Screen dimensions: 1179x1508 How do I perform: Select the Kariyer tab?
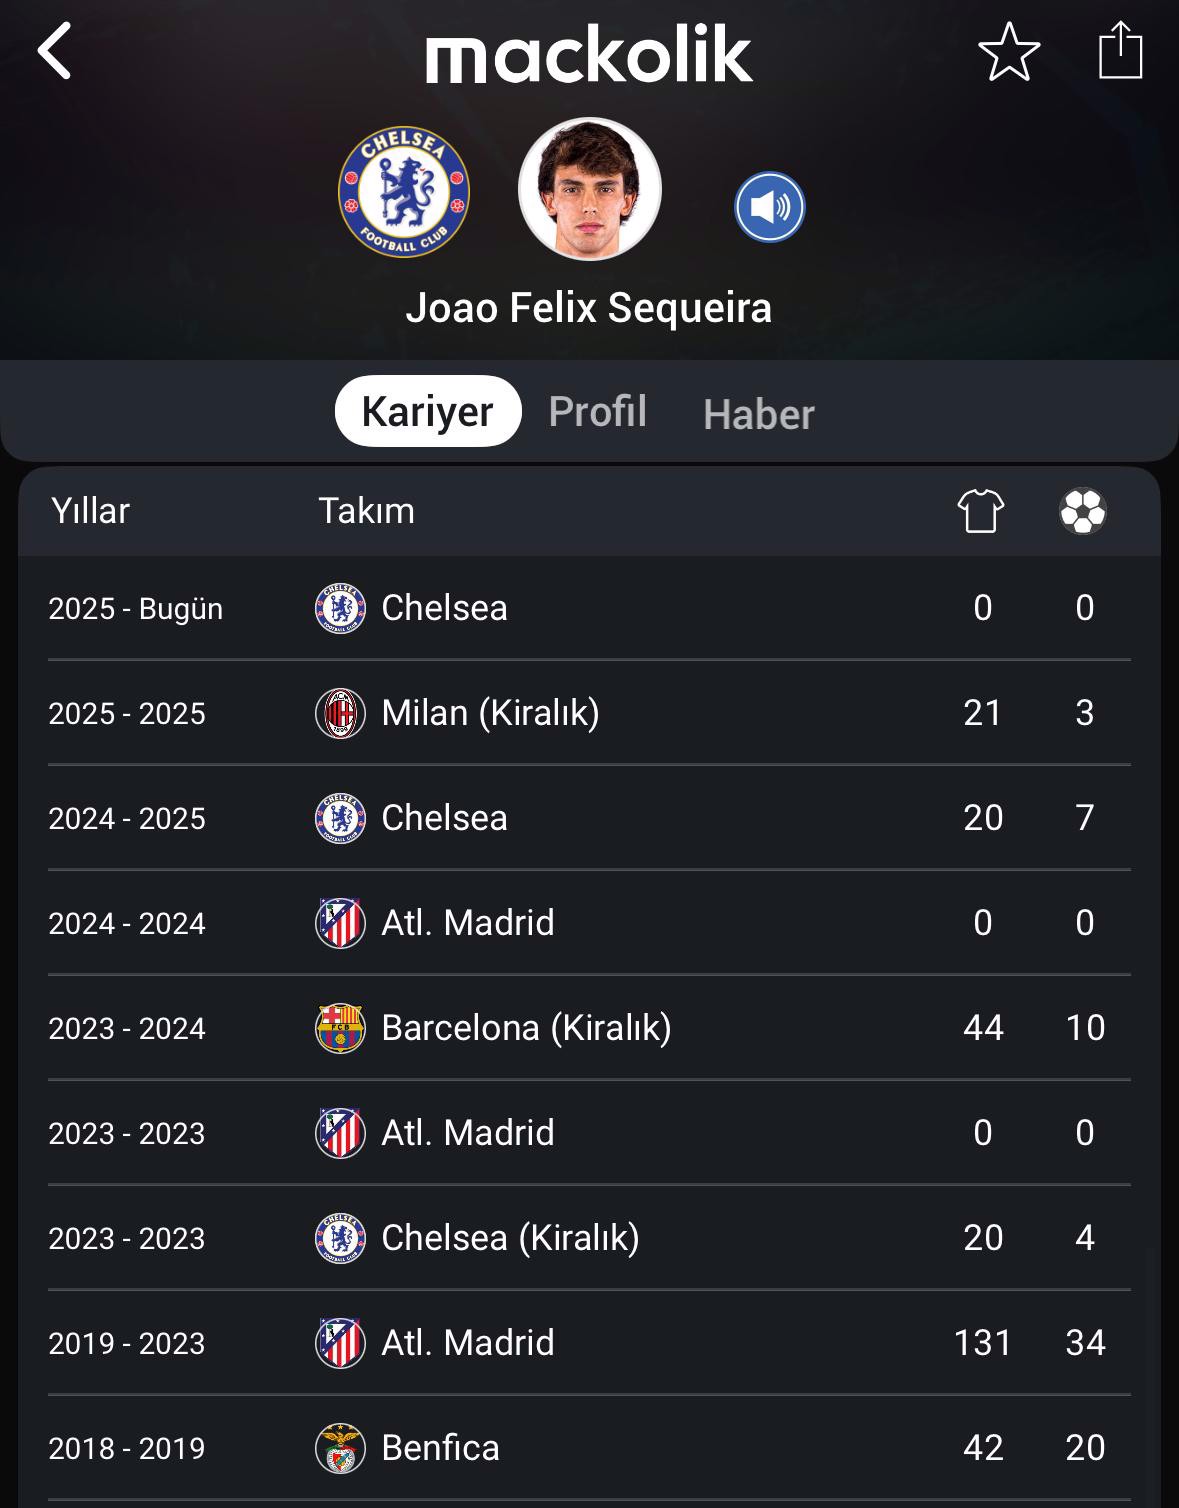coord(428,411)
